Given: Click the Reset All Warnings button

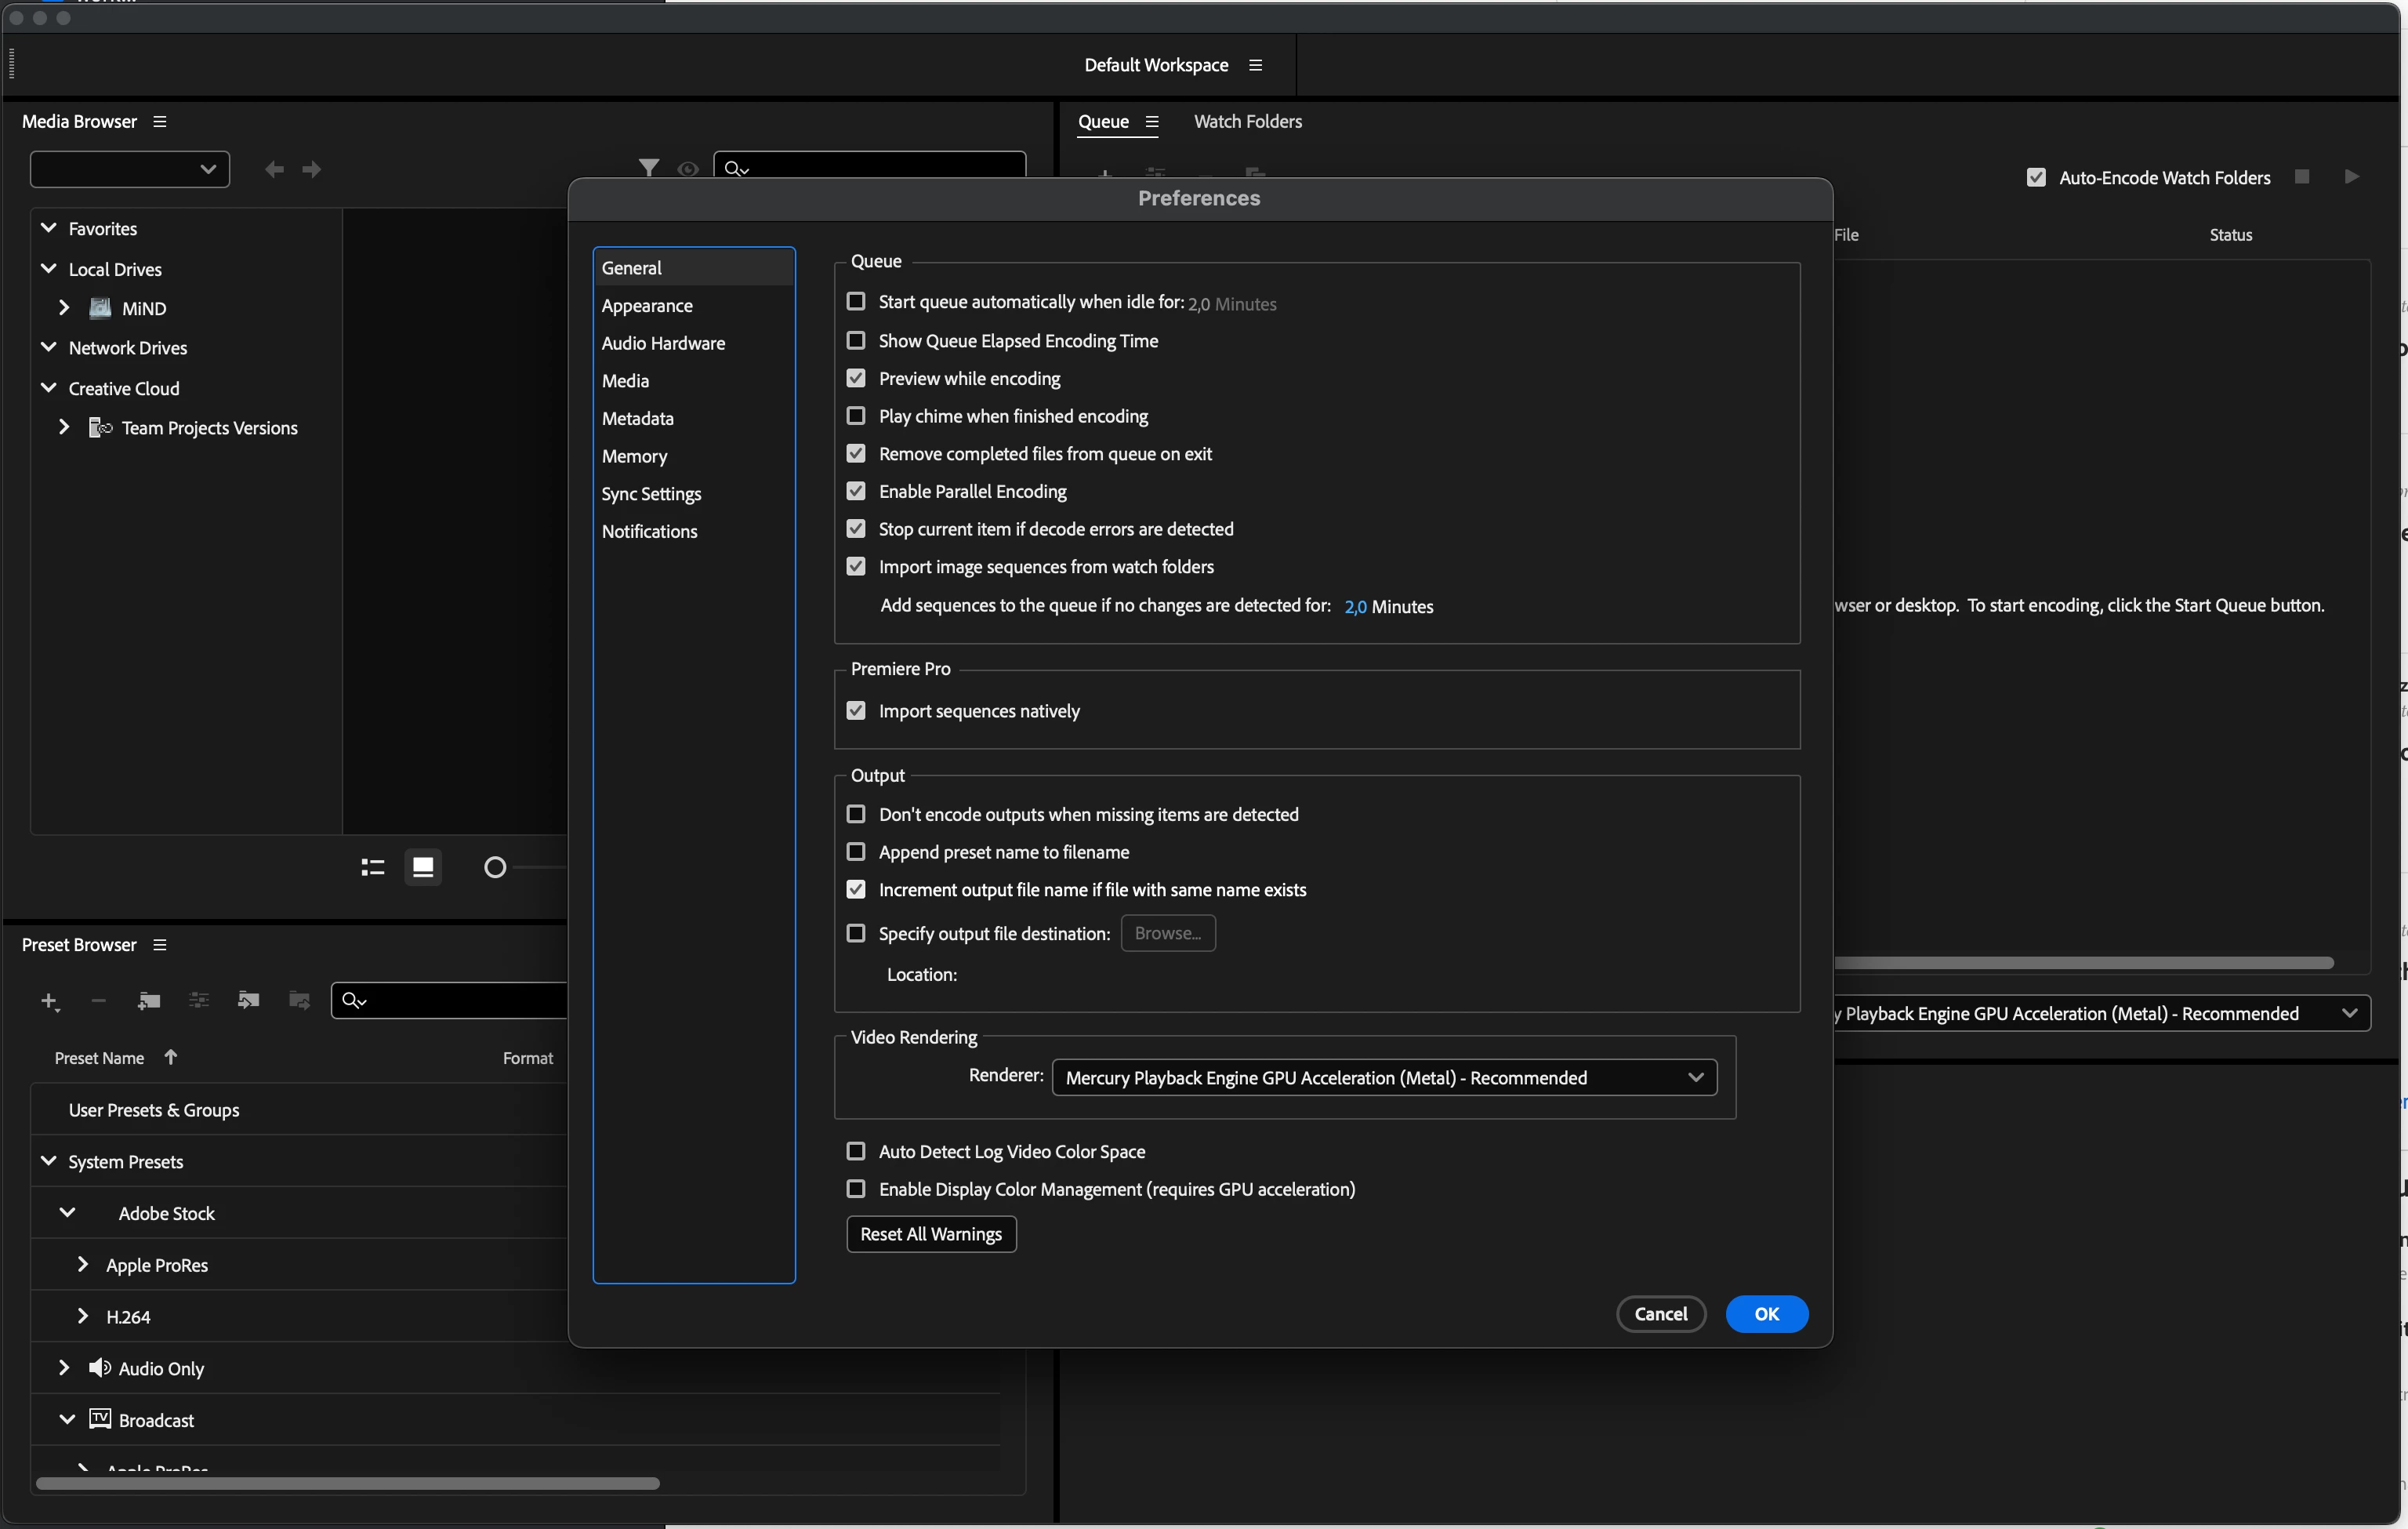Looking at the screenshot, I should (931, 1234).
